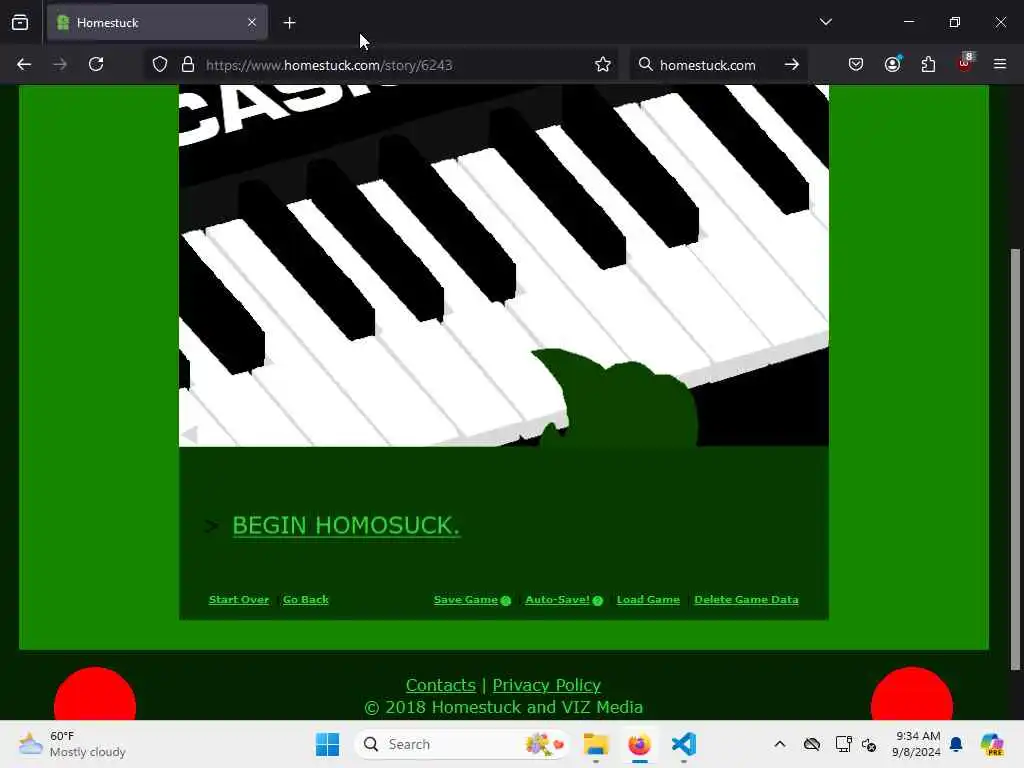Open the Copilot preview taskbar icon
1024x768 pixels.
992,744
